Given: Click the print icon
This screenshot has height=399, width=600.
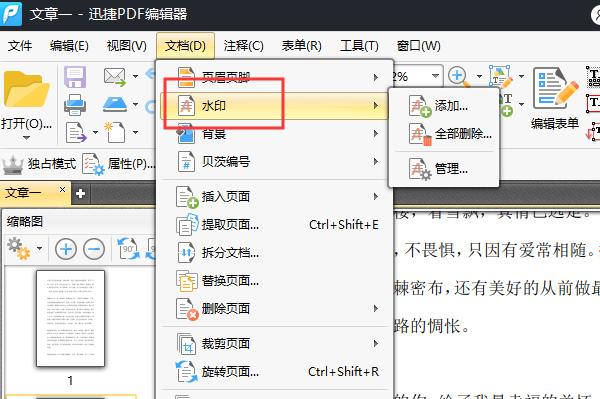Looking at the screenshot, I should 75,105.
